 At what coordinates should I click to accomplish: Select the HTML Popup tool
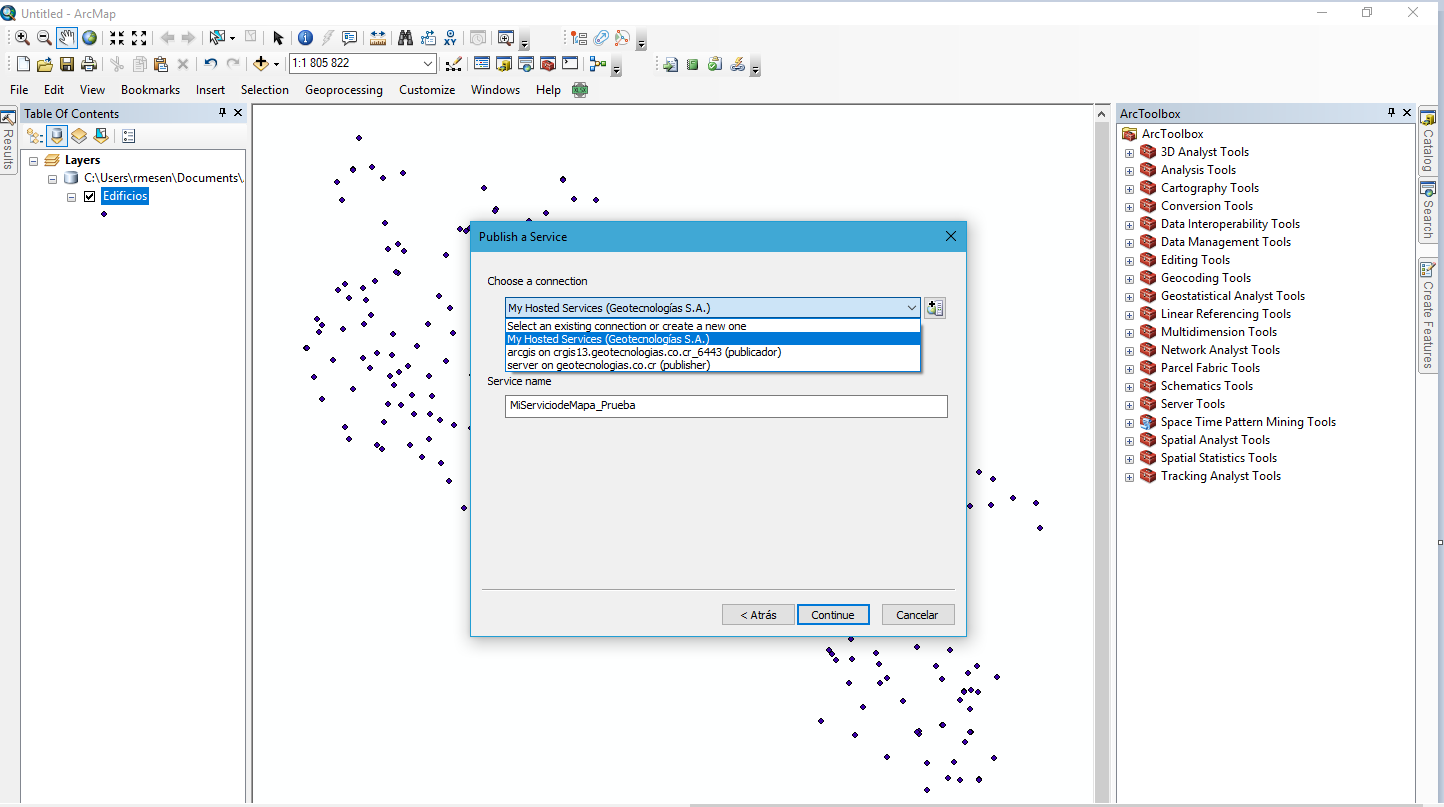(349, 38)
